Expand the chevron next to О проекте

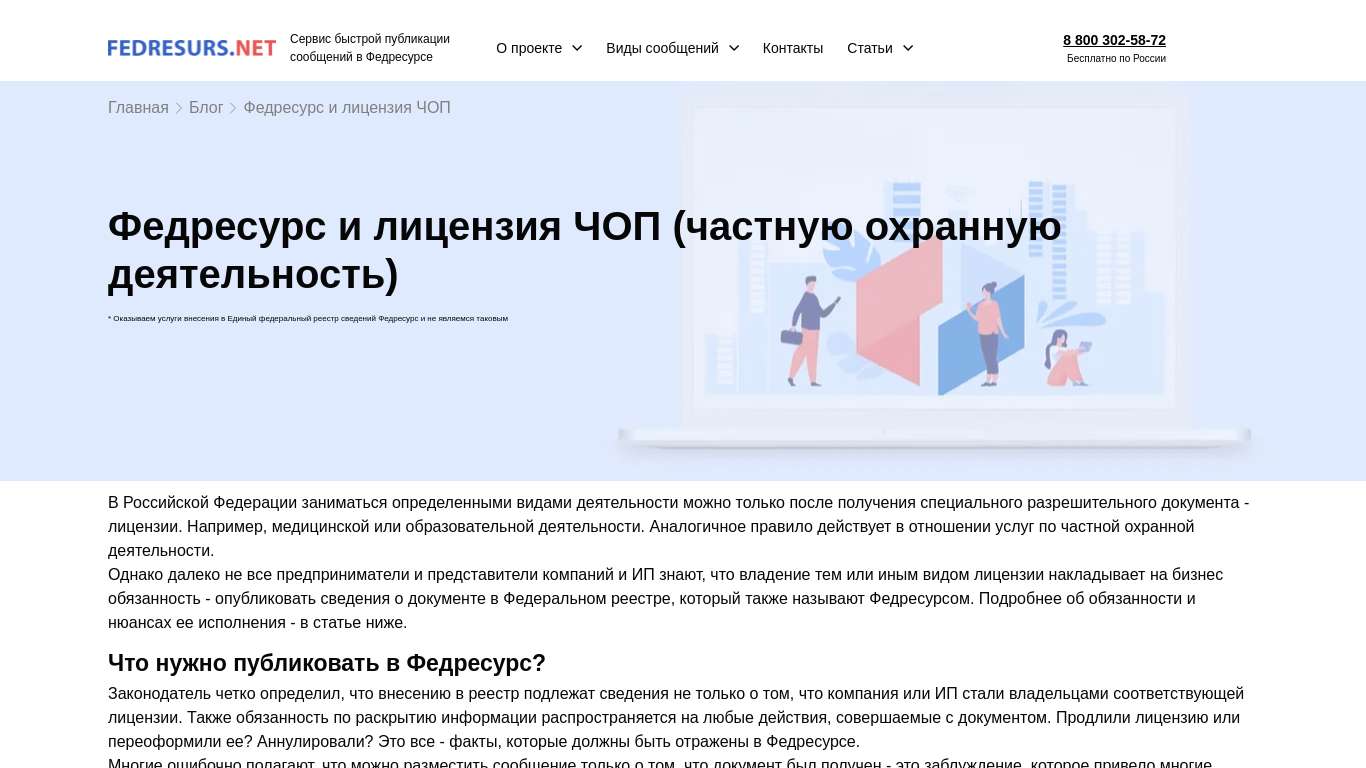coord(577,48)
